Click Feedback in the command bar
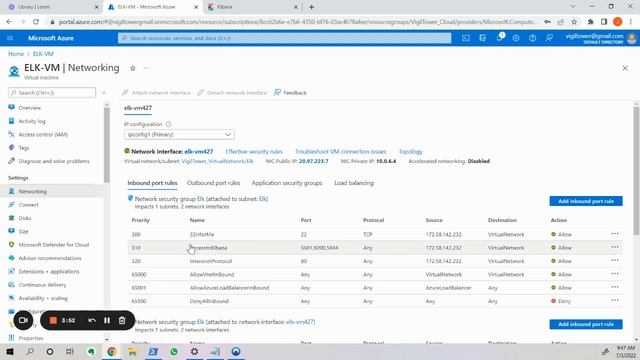Viewport: 640px width, 360px height. tap(290, 93)
